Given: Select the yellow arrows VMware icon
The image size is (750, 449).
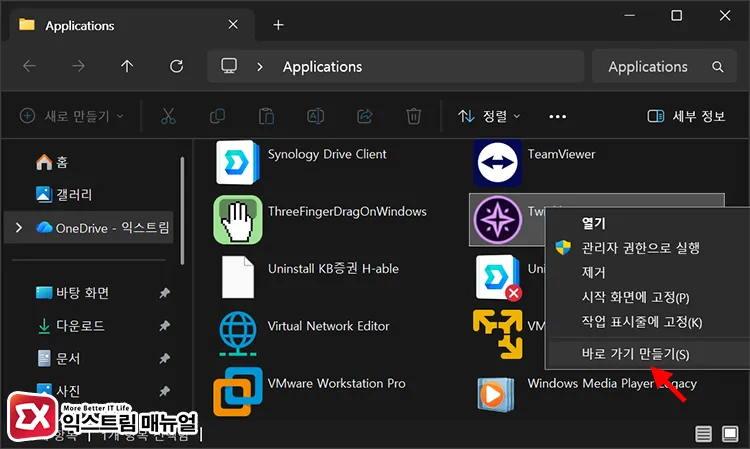Looking at the screenshot, I should pos(497,334).
